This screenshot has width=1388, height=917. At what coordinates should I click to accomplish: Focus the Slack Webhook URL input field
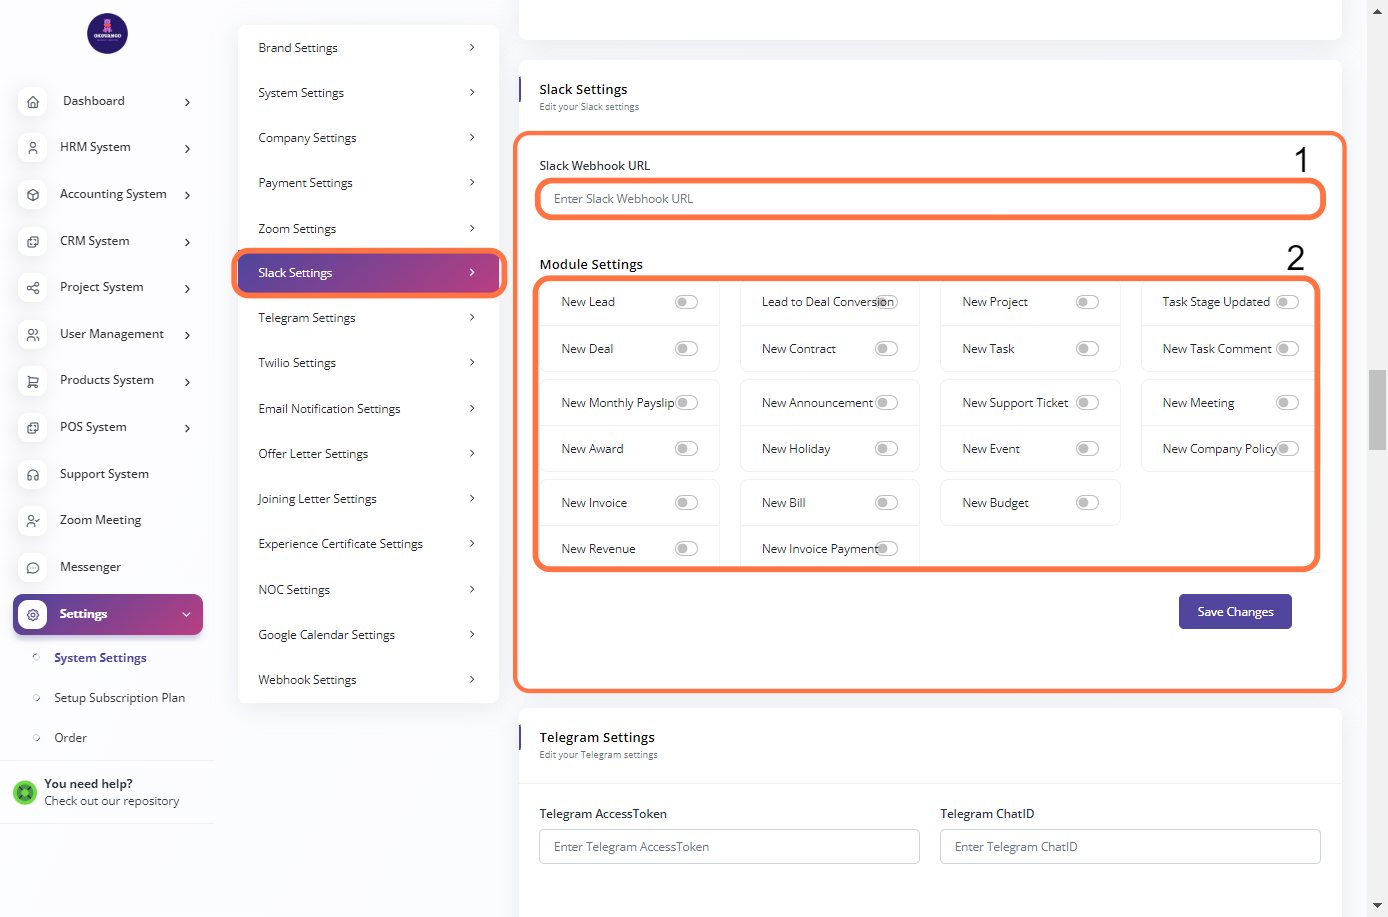[x=929, y=199]
